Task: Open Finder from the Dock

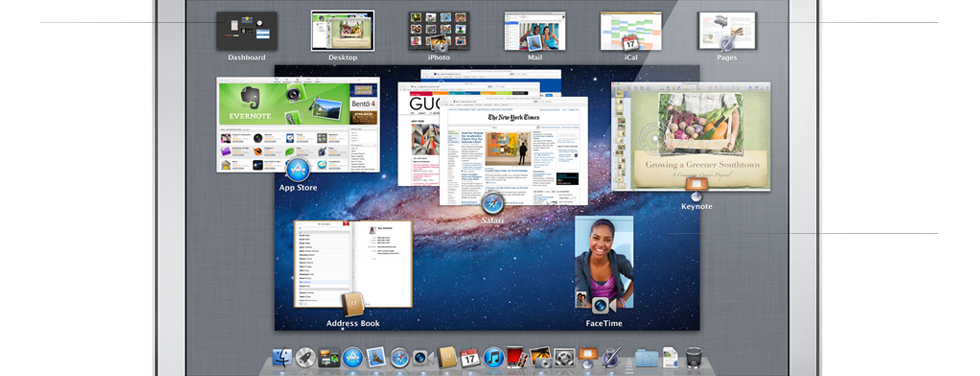Action: pos(282,357)
